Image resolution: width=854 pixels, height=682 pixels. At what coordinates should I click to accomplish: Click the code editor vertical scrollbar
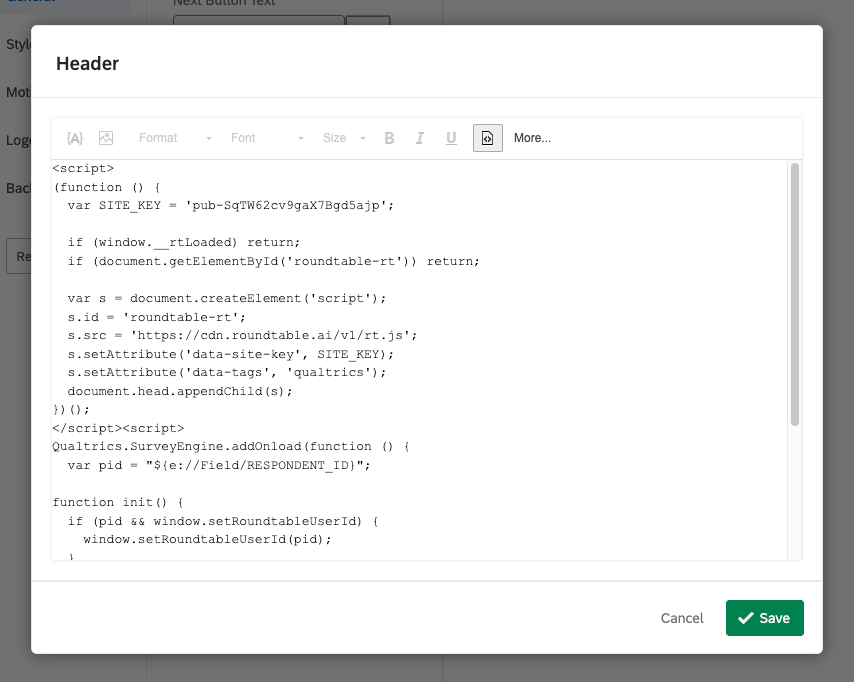pos(795,294)
